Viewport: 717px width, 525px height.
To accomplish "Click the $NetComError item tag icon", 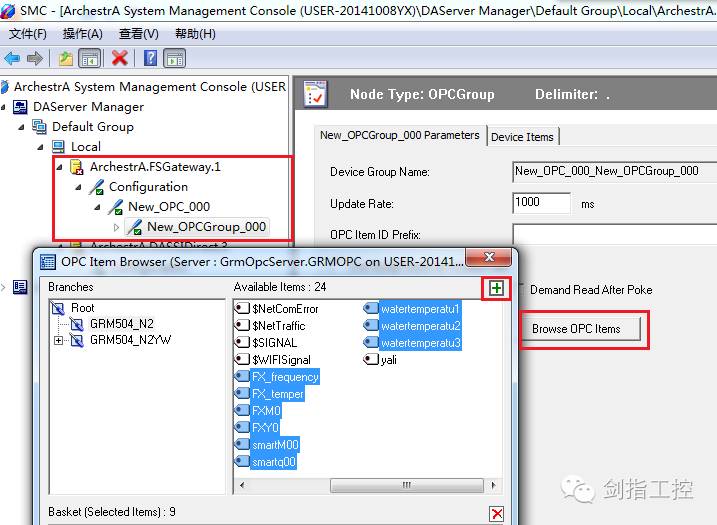I will [241, 308].
